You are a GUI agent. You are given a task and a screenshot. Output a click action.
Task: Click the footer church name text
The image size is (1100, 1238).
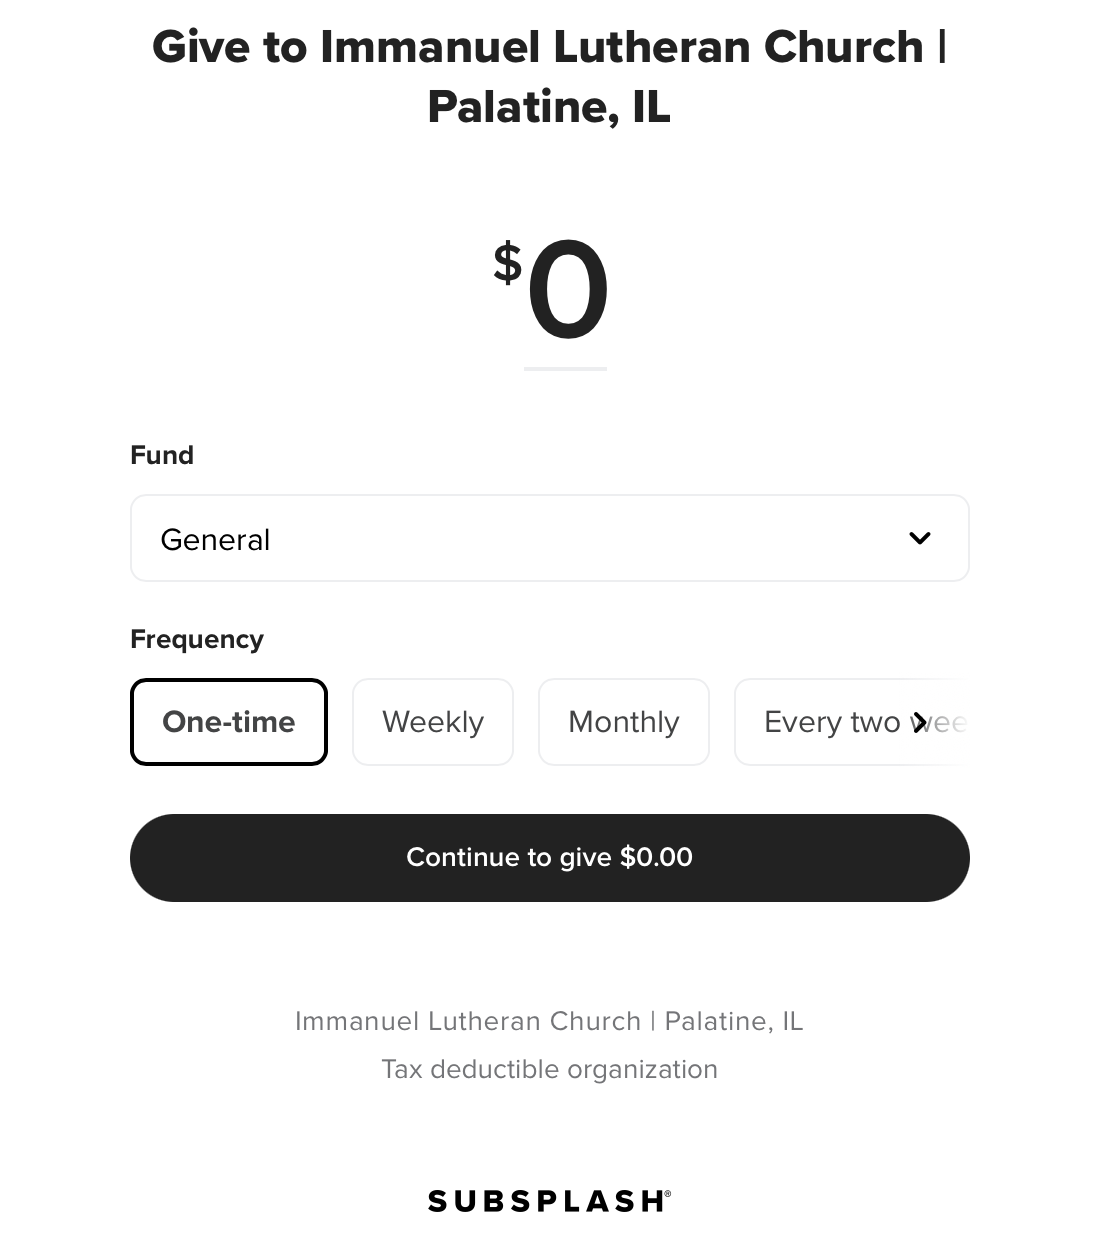point(549,1021)
